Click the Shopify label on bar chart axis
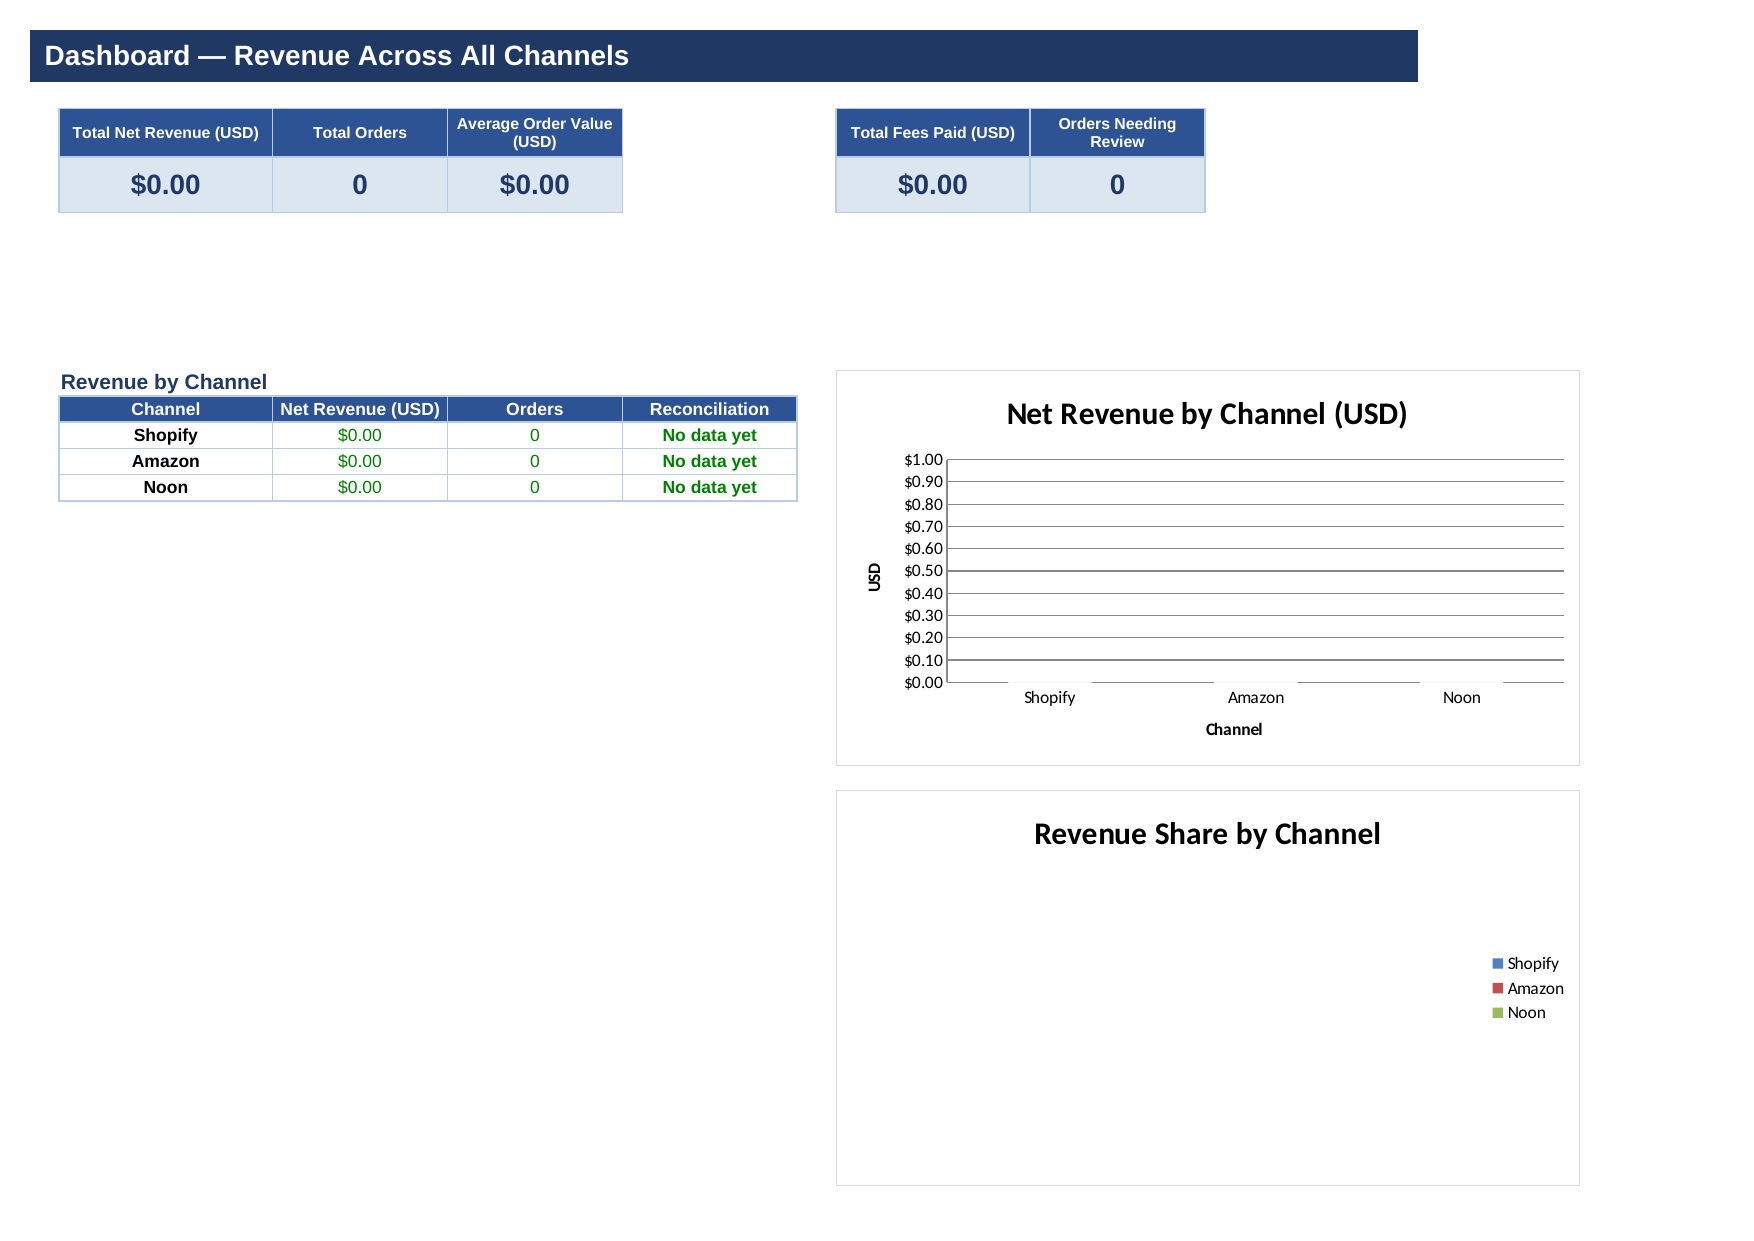 (1049, 698)
